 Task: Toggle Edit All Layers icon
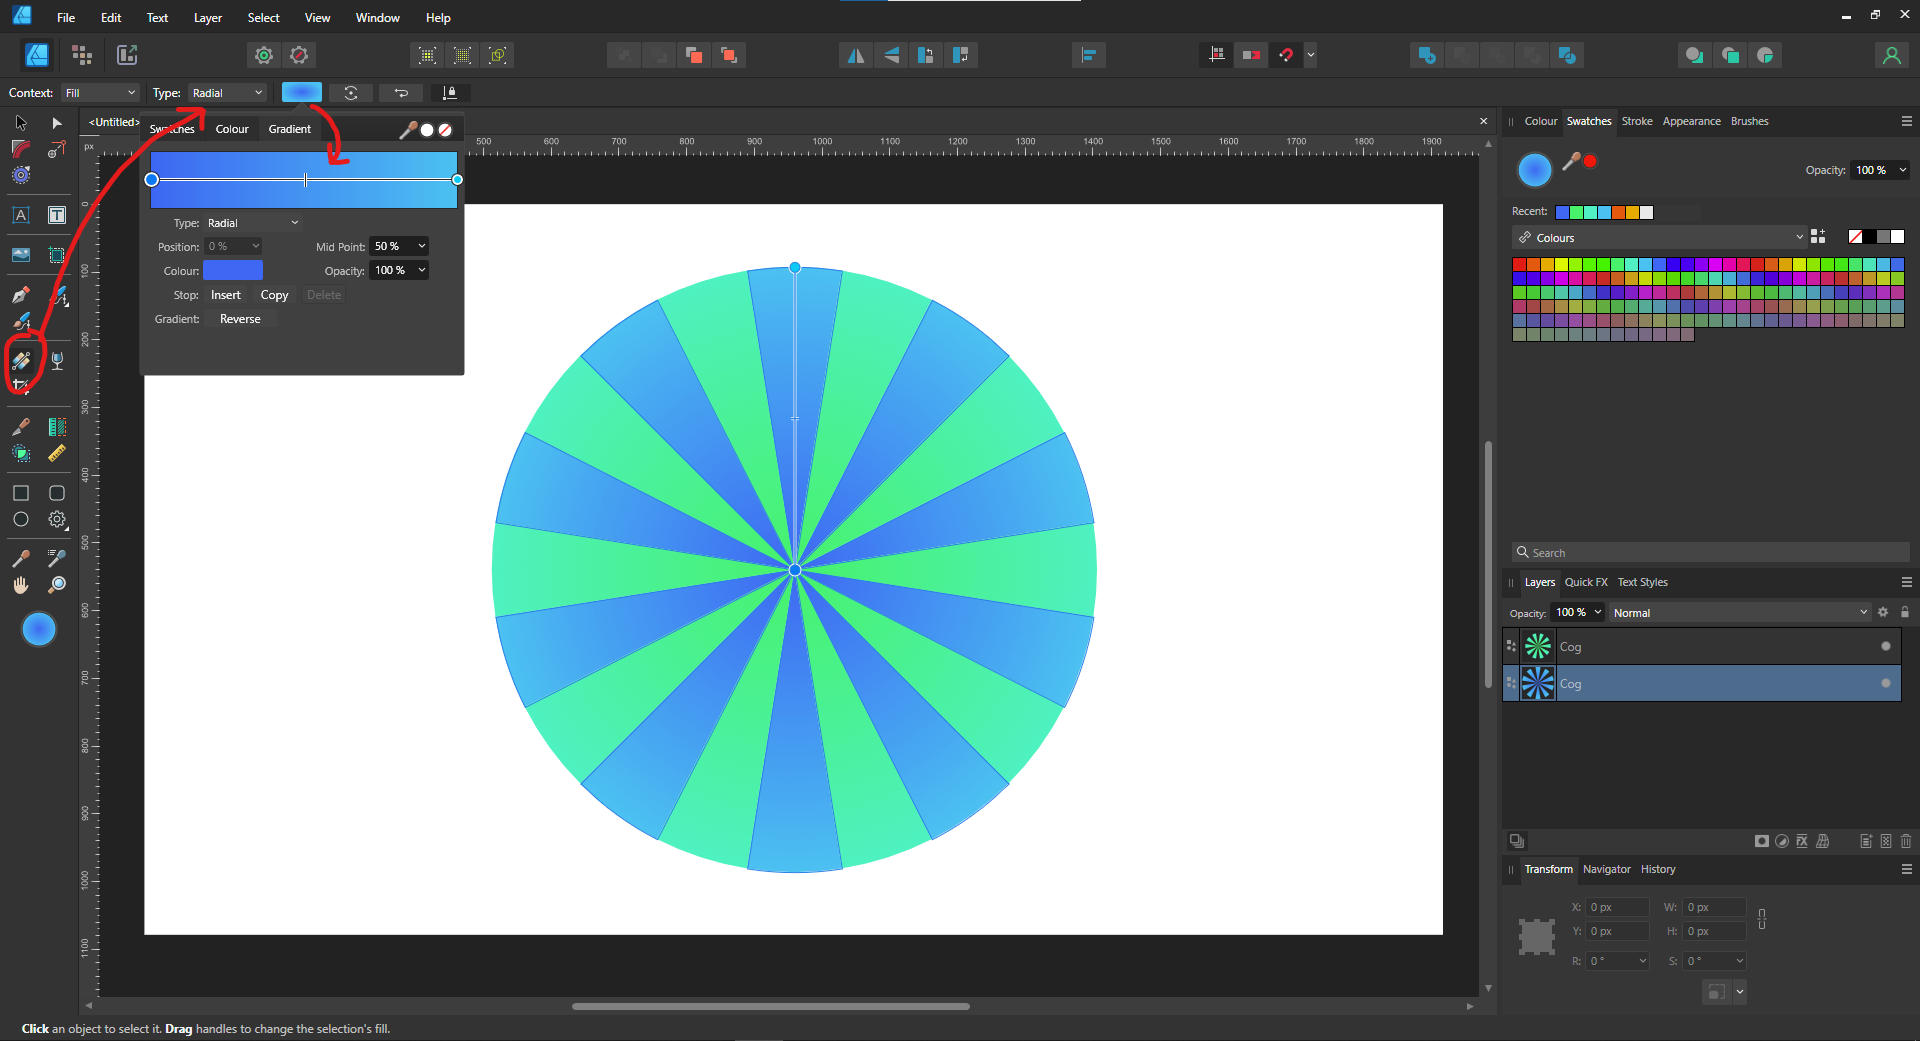(x=1517, y=841)
